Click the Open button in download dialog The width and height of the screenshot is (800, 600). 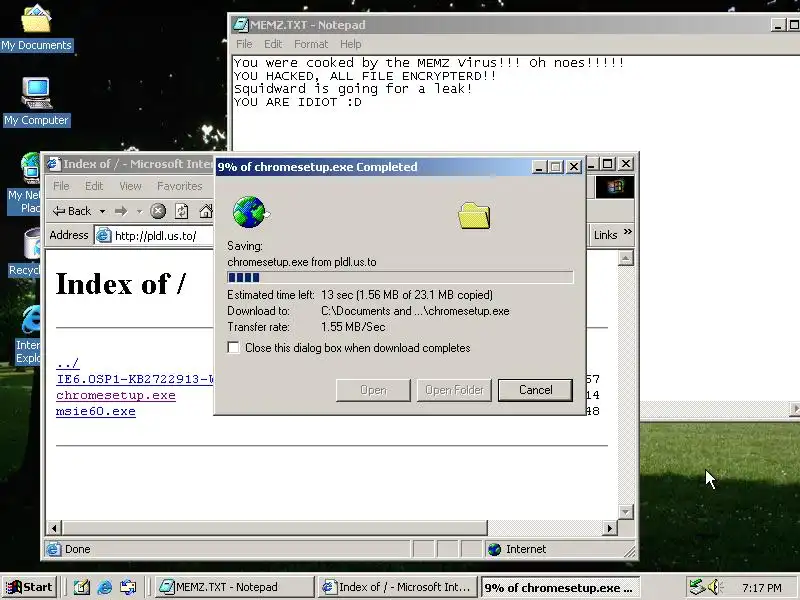click(x=373, y=390)
